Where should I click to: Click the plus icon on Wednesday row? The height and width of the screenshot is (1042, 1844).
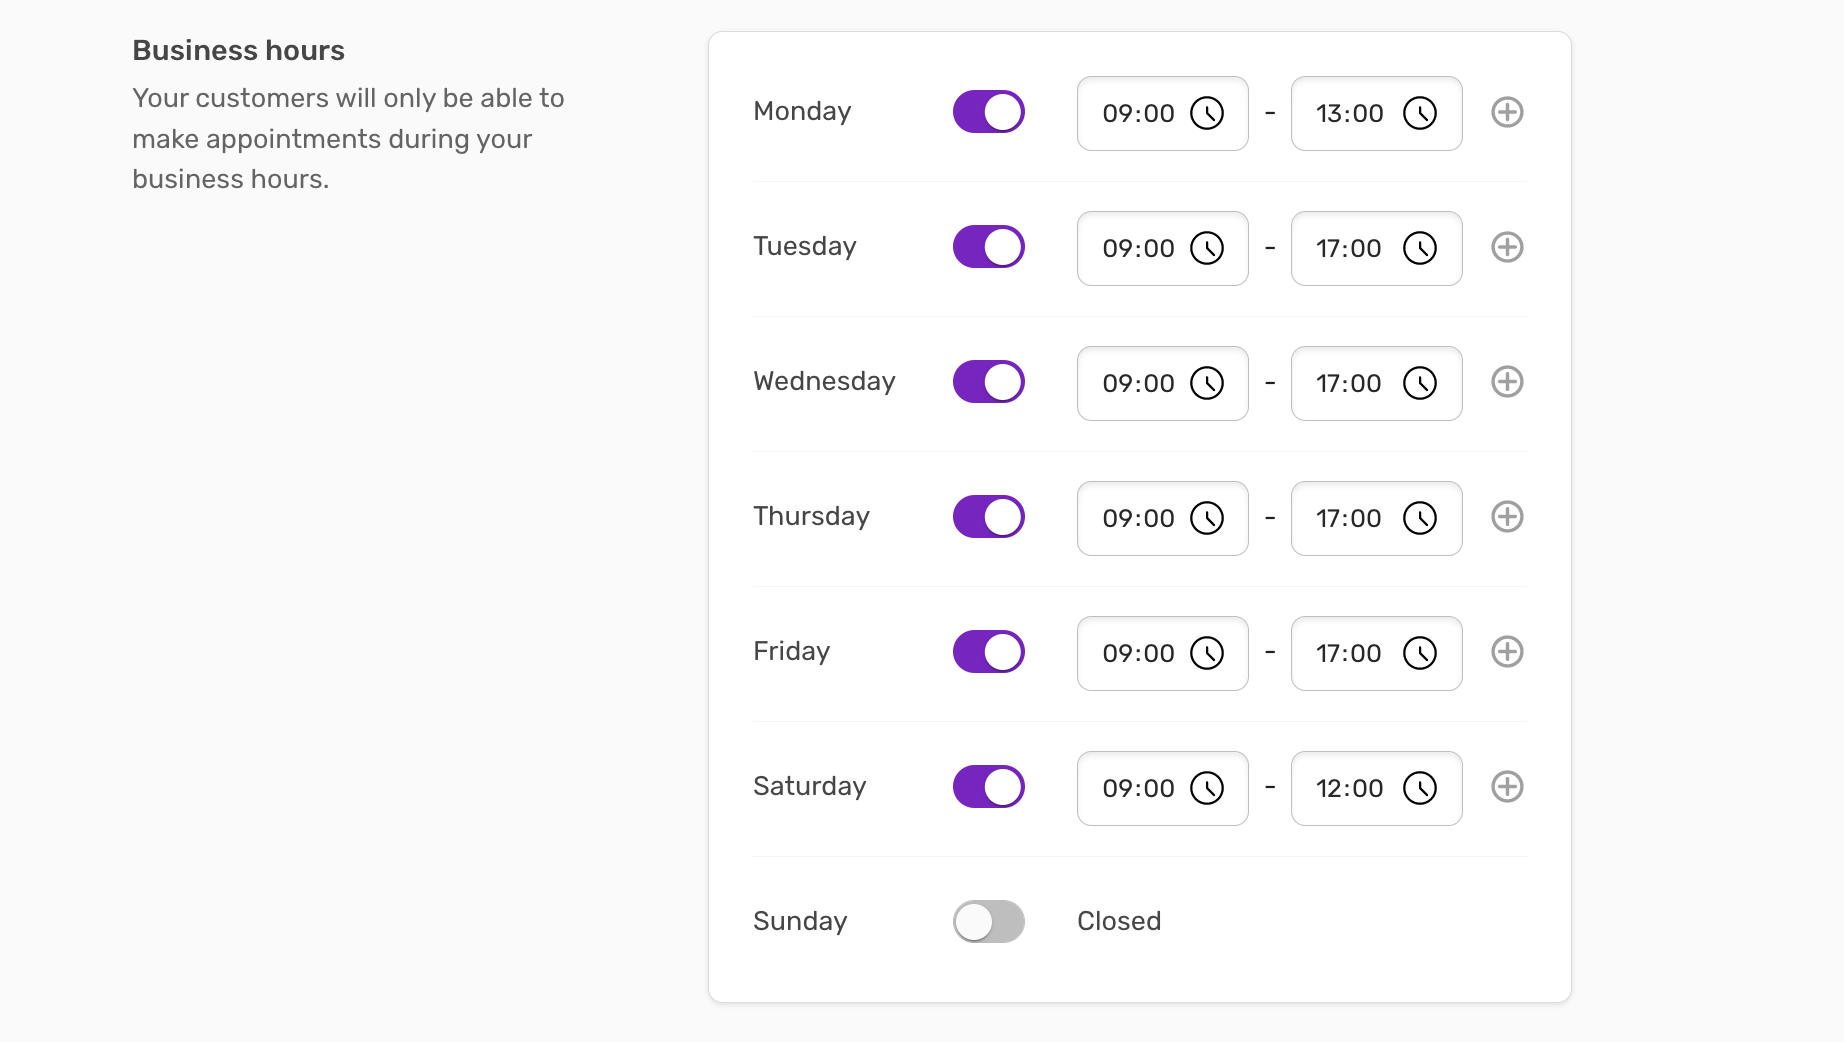1507,382
